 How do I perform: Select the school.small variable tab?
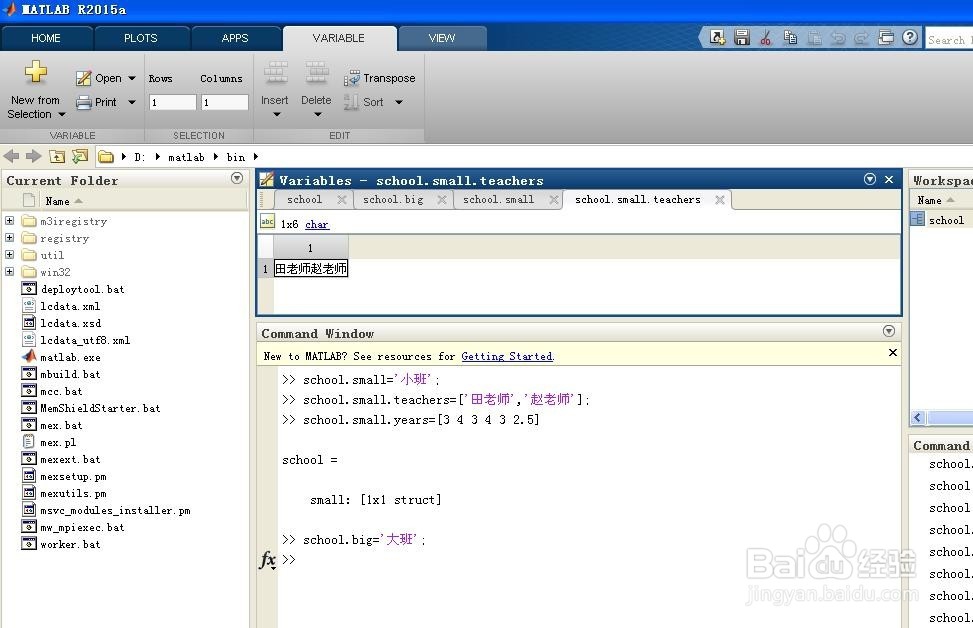[498, 199]
